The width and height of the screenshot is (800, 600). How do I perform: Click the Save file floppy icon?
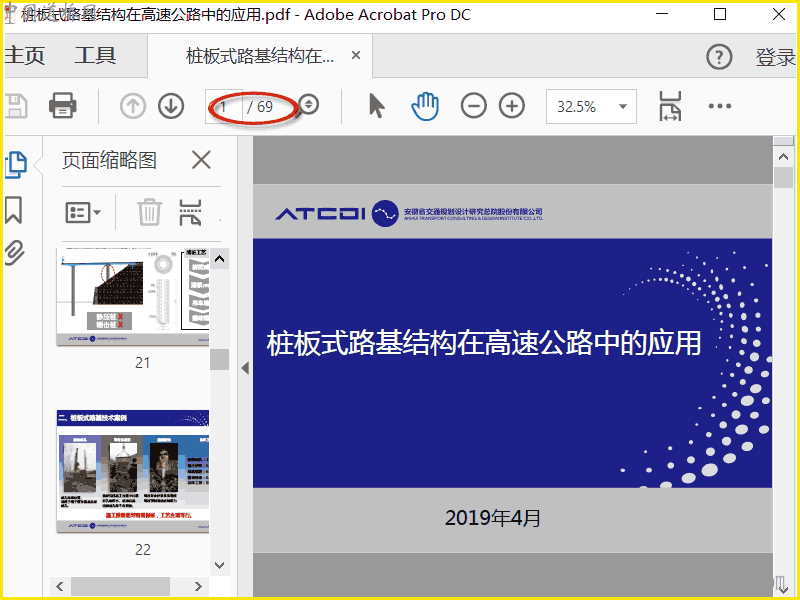click(15, 106)
